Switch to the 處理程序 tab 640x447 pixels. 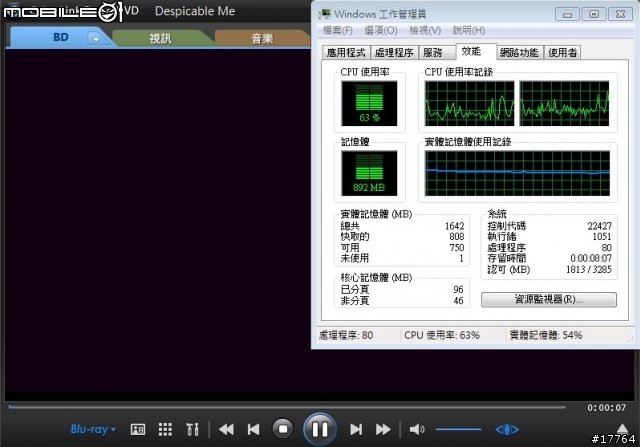[x=394, y=53]
